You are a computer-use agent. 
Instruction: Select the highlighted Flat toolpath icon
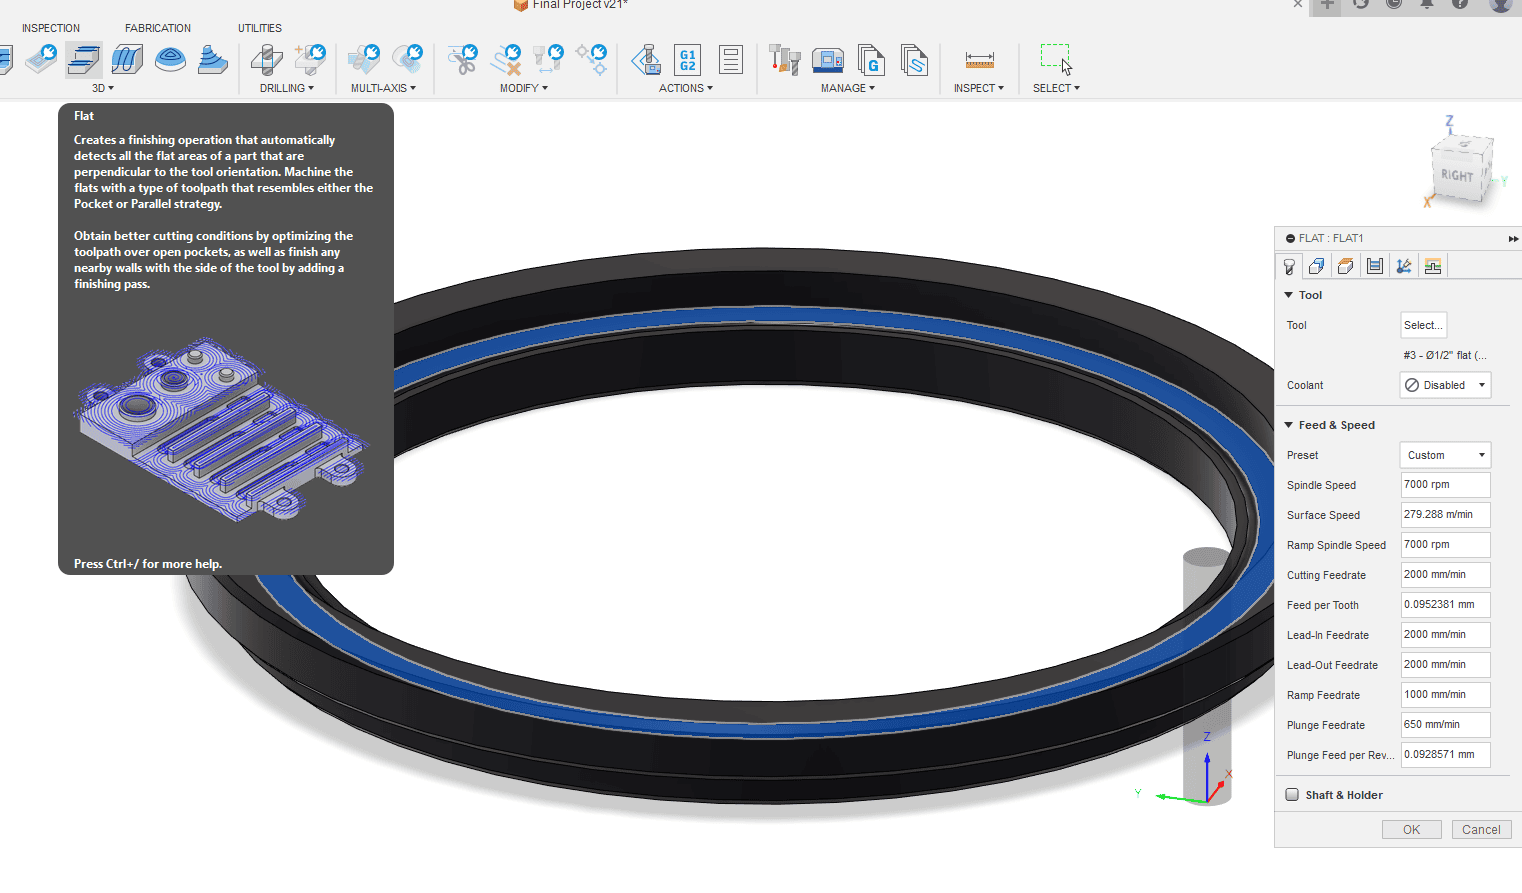point(84,60)
